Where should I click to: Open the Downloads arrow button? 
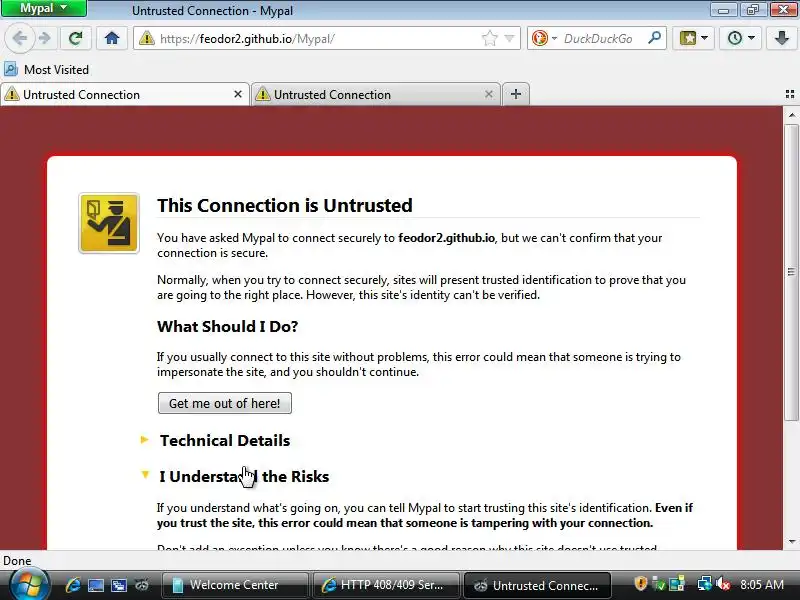(x=782, y=38)
